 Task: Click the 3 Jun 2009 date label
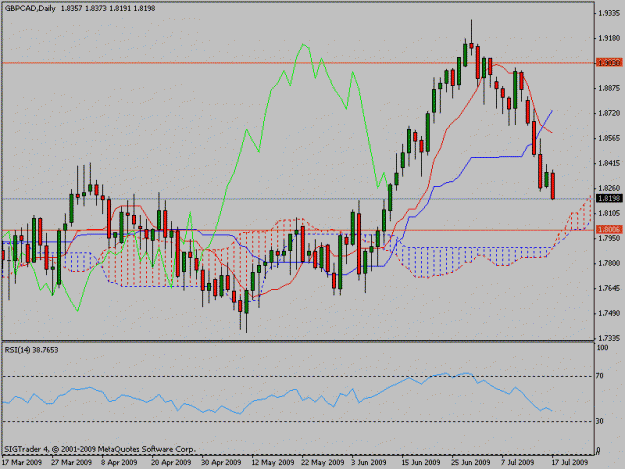369,462
